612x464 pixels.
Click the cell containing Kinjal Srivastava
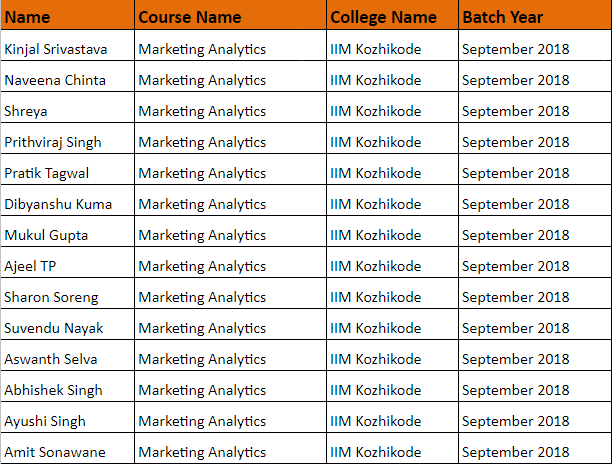(66, 48)
